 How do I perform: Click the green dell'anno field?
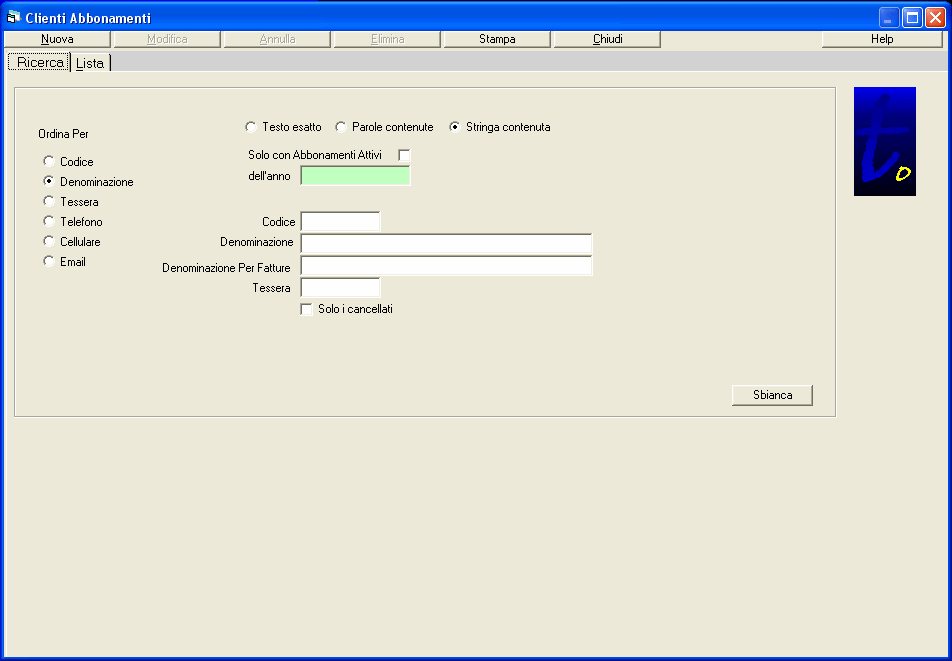click(355, 176)
